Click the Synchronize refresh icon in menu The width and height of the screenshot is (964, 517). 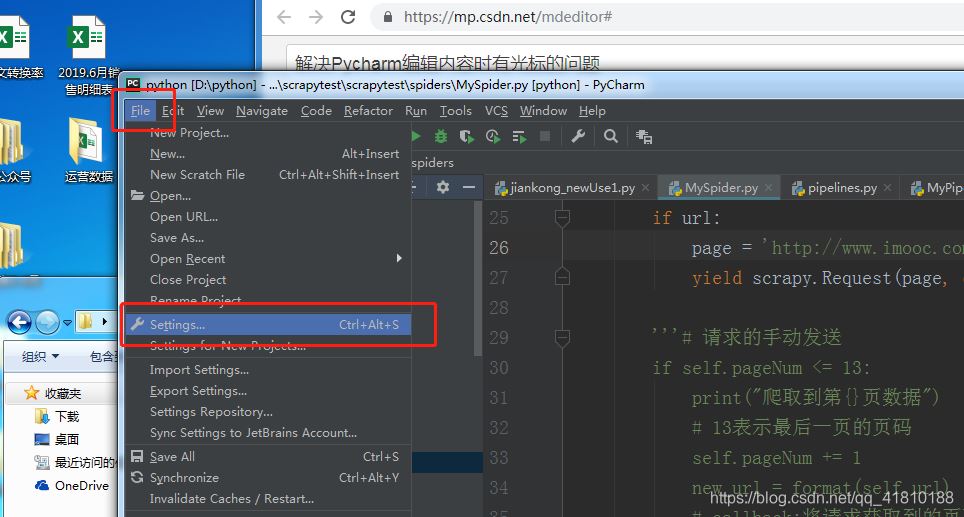(137, 478)
